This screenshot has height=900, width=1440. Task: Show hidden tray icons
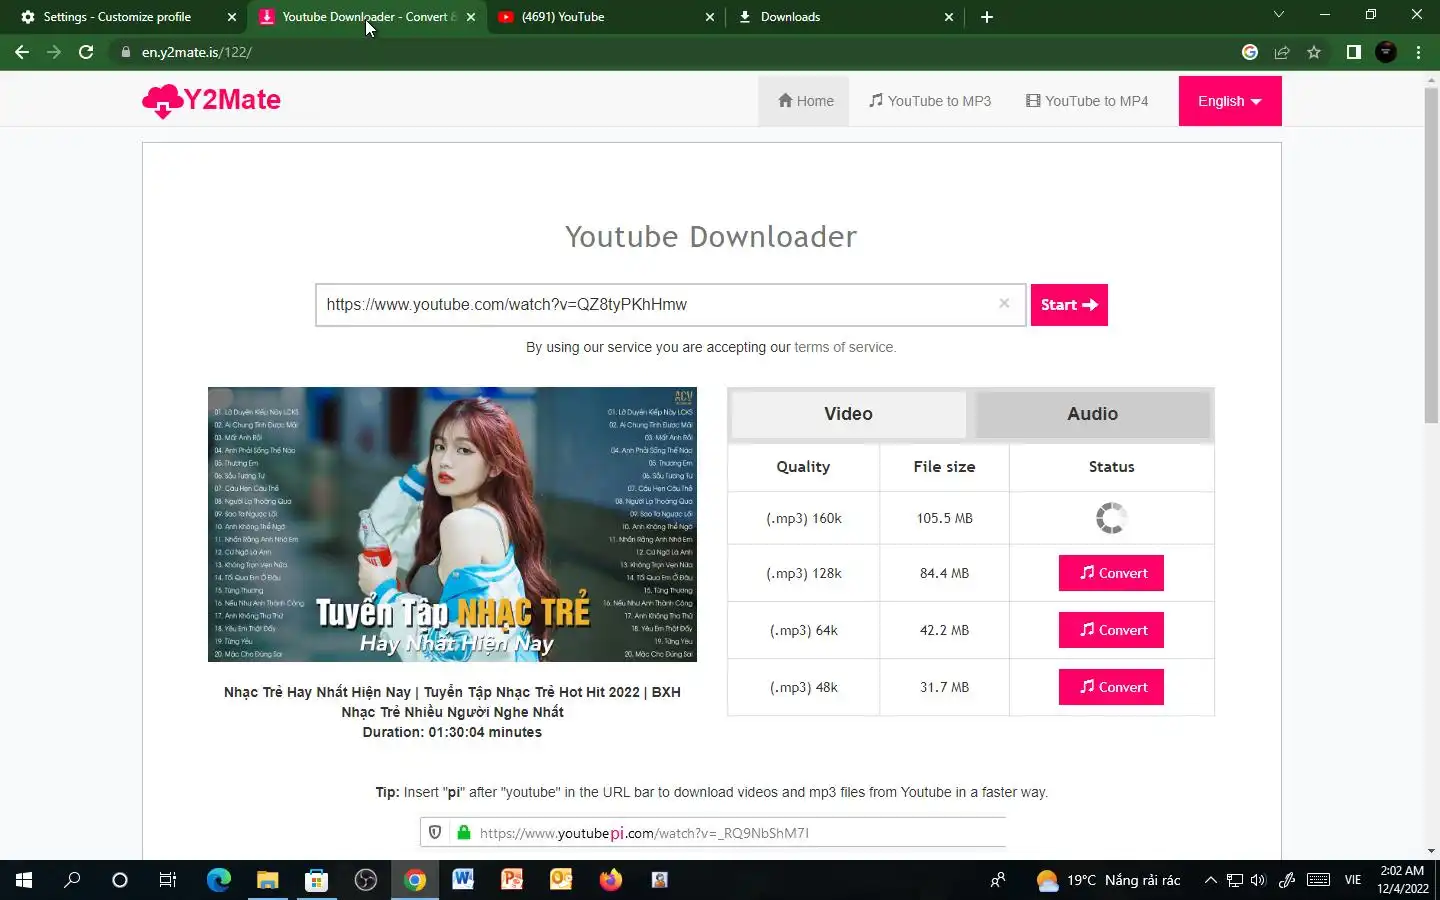(x=1210, y=880)
